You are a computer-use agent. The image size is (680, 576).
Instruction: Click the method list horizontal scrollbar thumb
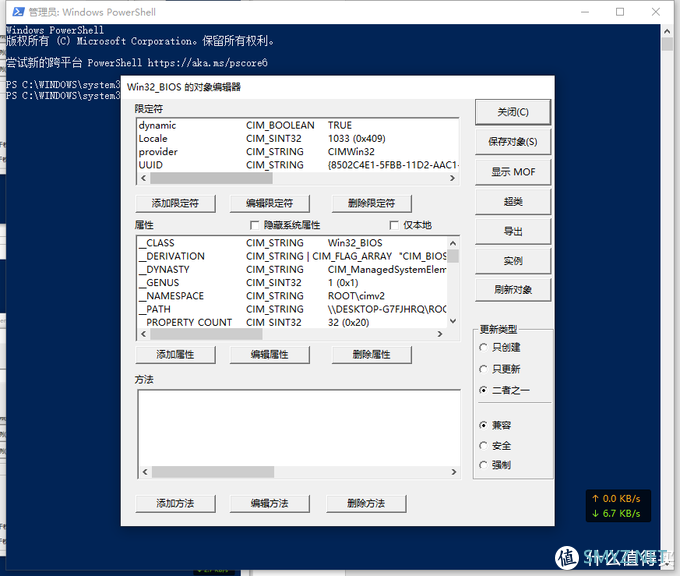[213, 472]
